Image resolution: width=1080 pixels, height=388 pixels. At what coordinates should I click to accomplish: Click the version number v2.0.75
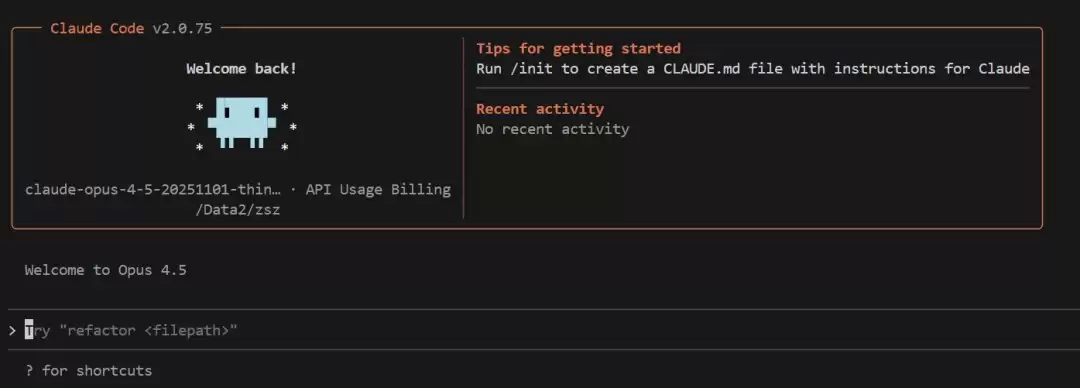[x=183, y=28]
